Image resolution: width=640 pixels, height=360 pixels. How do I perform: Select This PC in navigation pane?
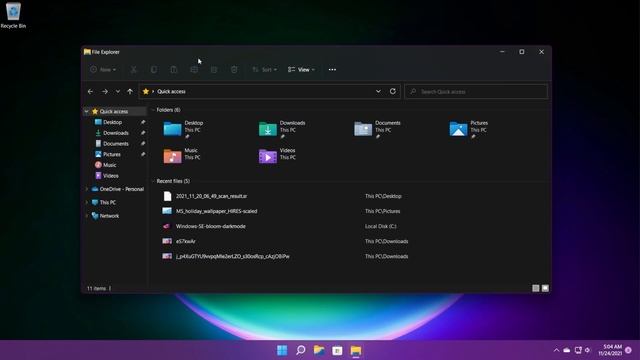coord(107,202)
